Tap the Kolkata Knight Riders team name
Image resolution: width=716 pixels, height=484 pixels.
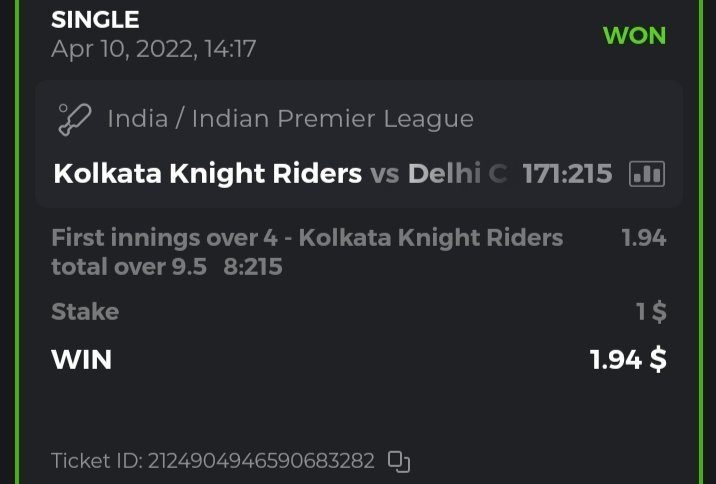click(207, 174)
